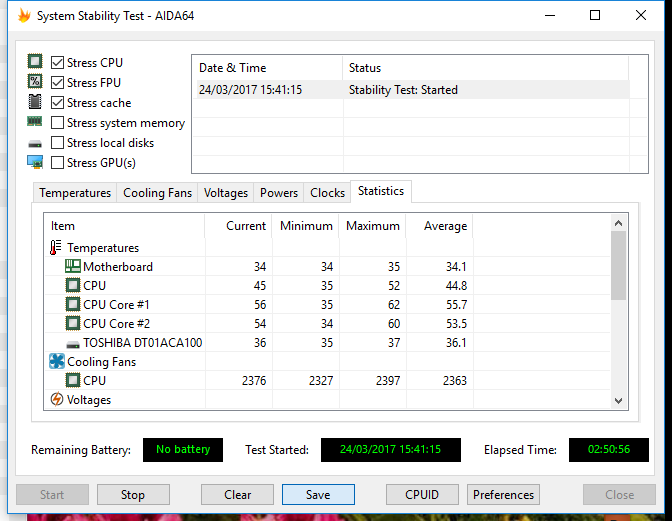Select the Statistics tab

(381, 191)
